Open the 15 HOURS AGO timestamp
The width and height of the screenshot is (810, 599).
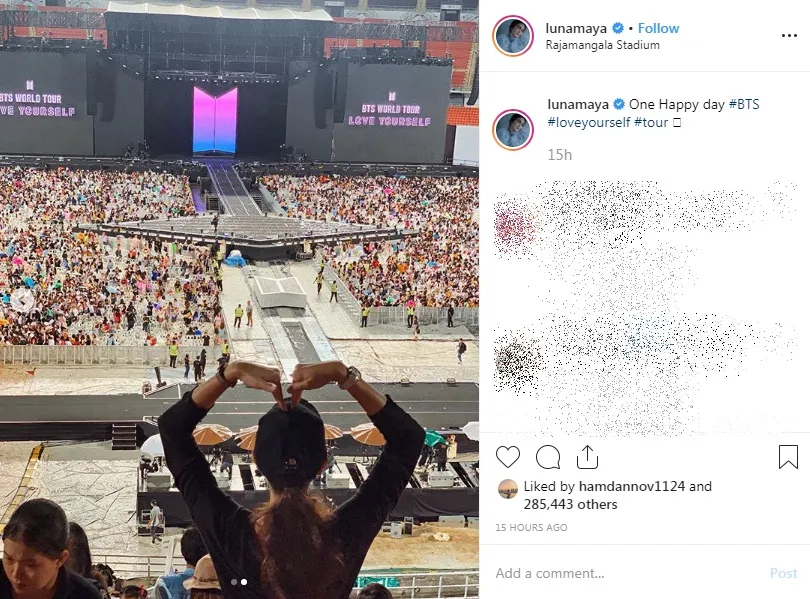click(531, 527)
